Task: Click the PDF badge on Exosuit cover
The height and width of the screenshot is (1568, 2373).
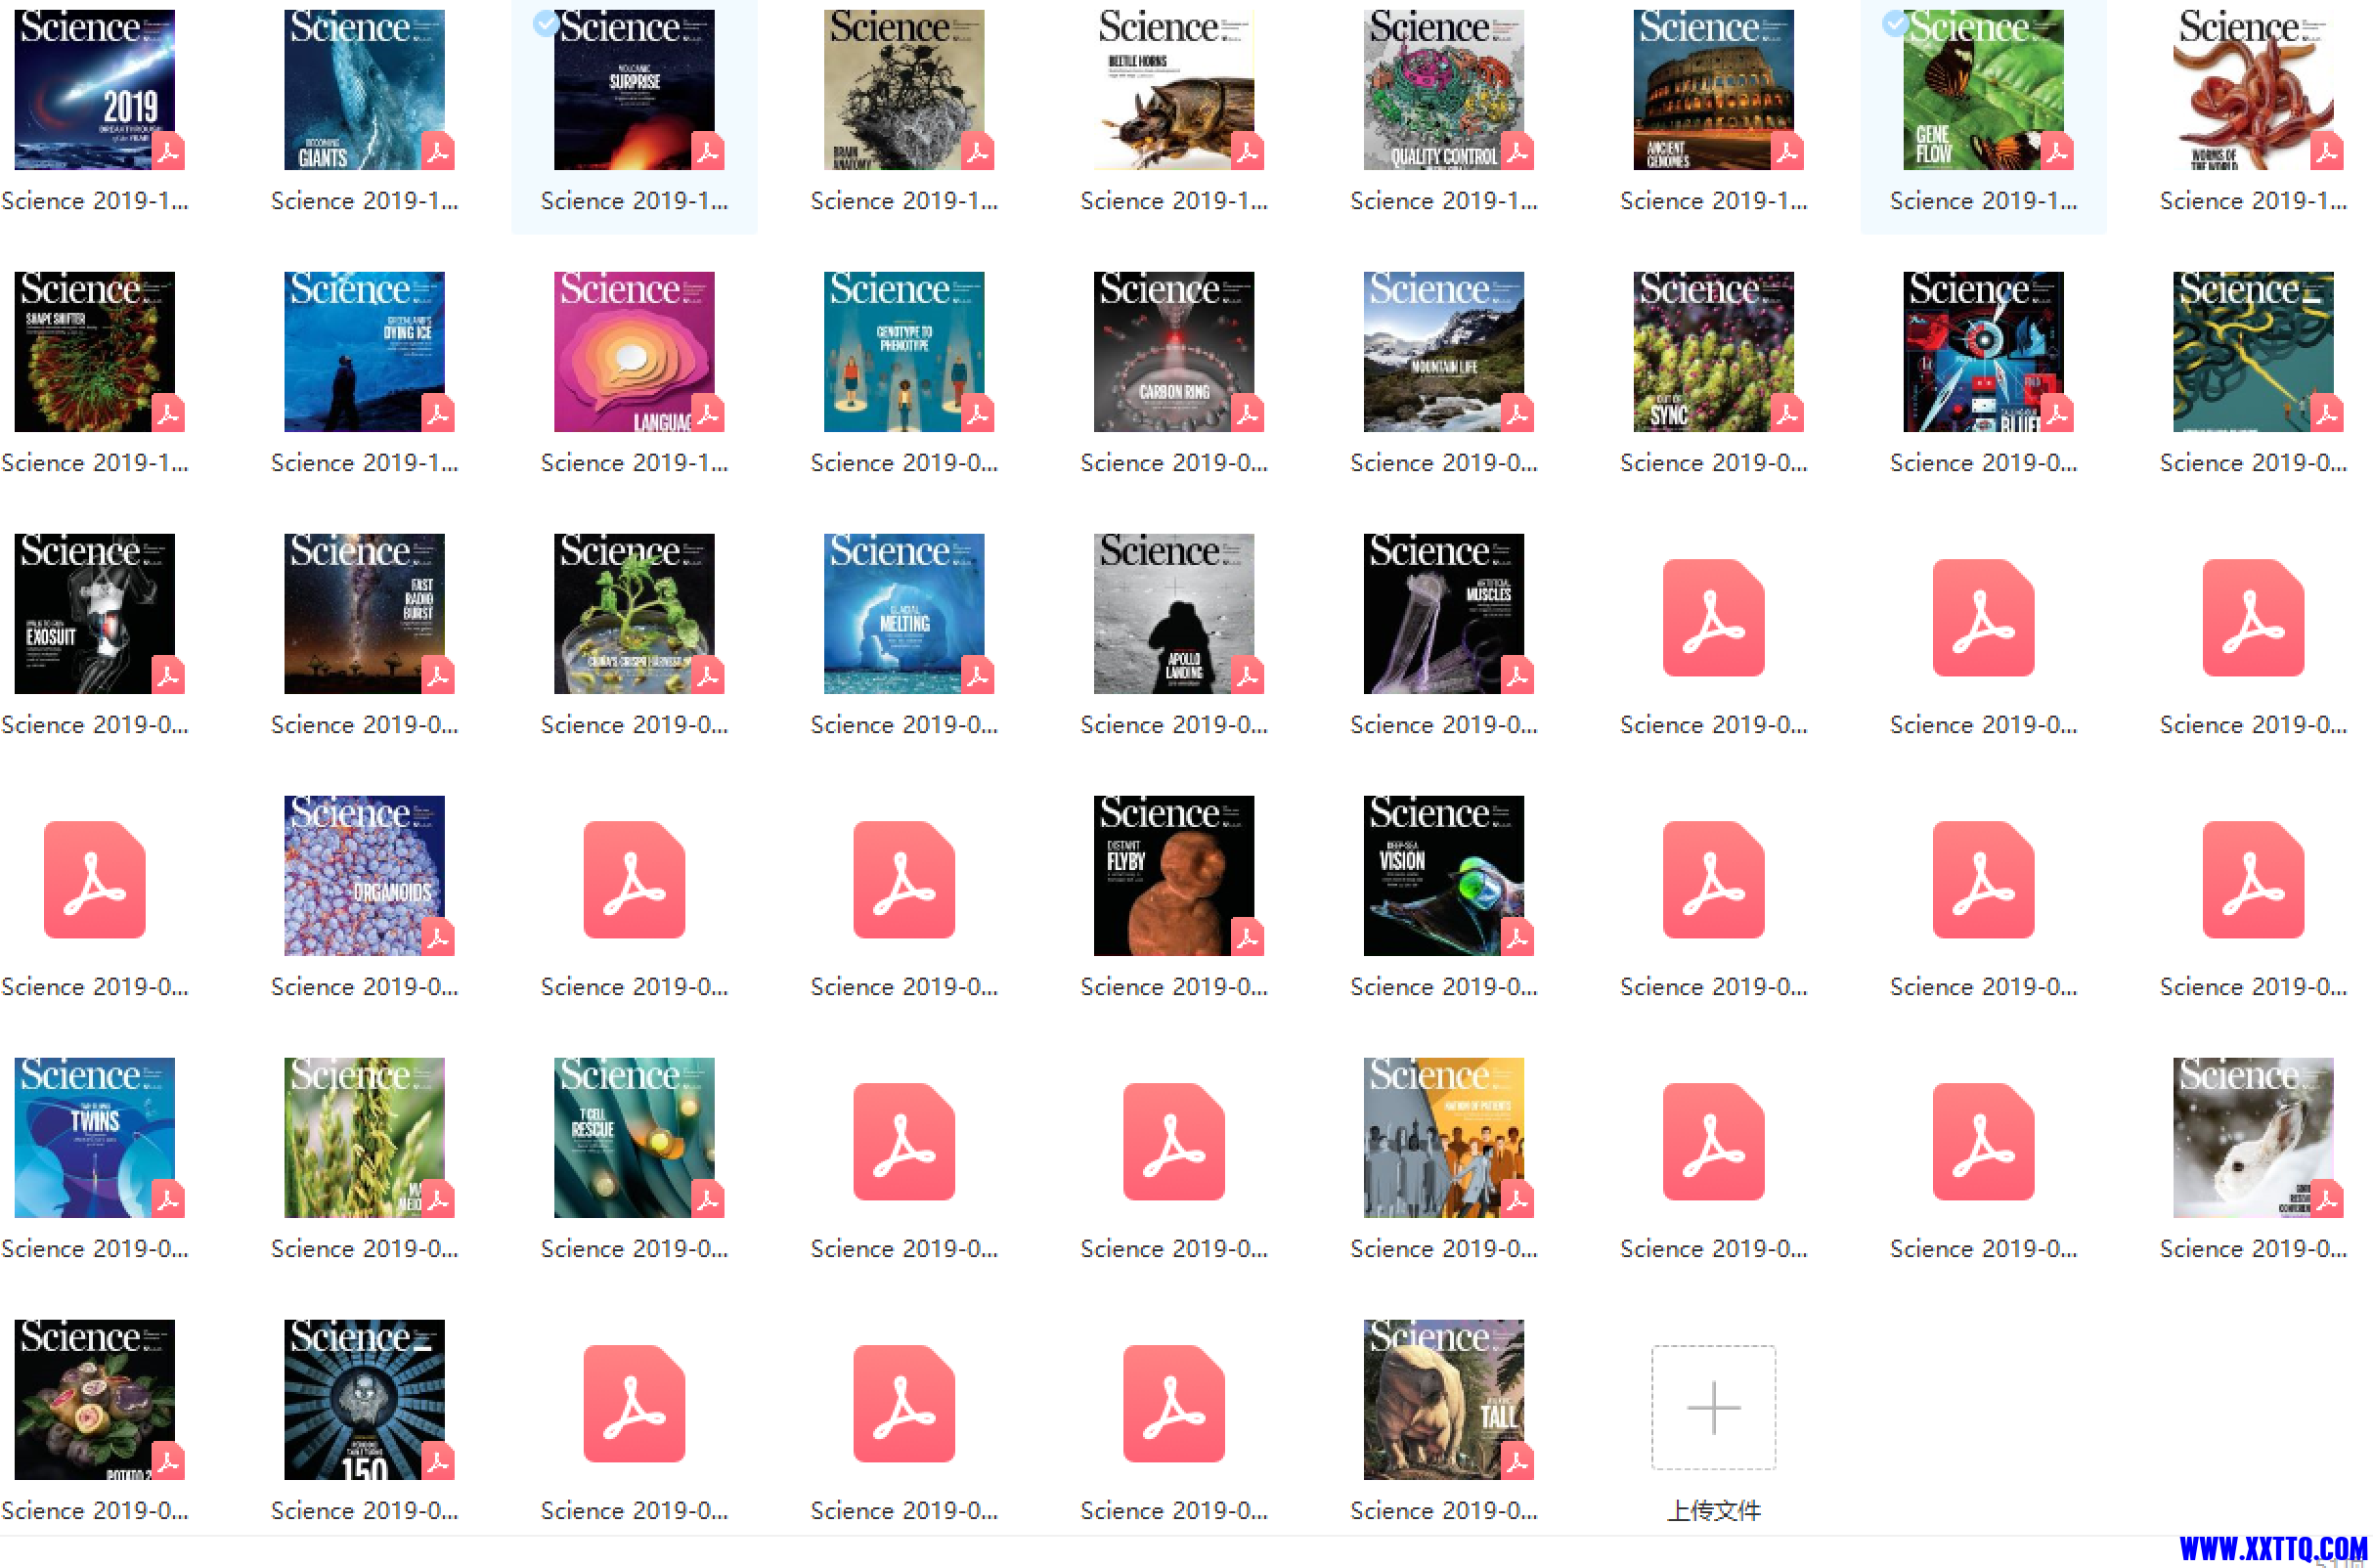Action: pos(168,675)
